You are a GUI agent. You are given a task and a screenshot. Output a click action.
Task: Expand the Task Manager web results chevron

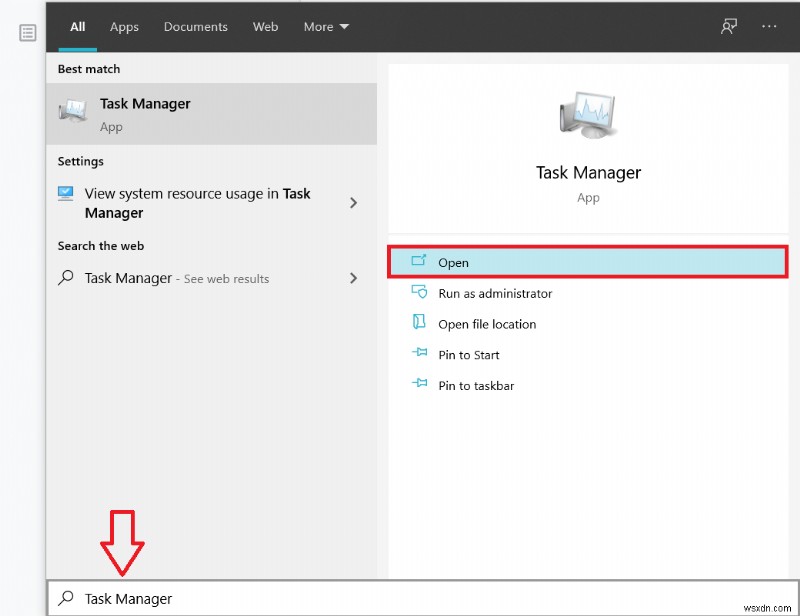[353, 278]
